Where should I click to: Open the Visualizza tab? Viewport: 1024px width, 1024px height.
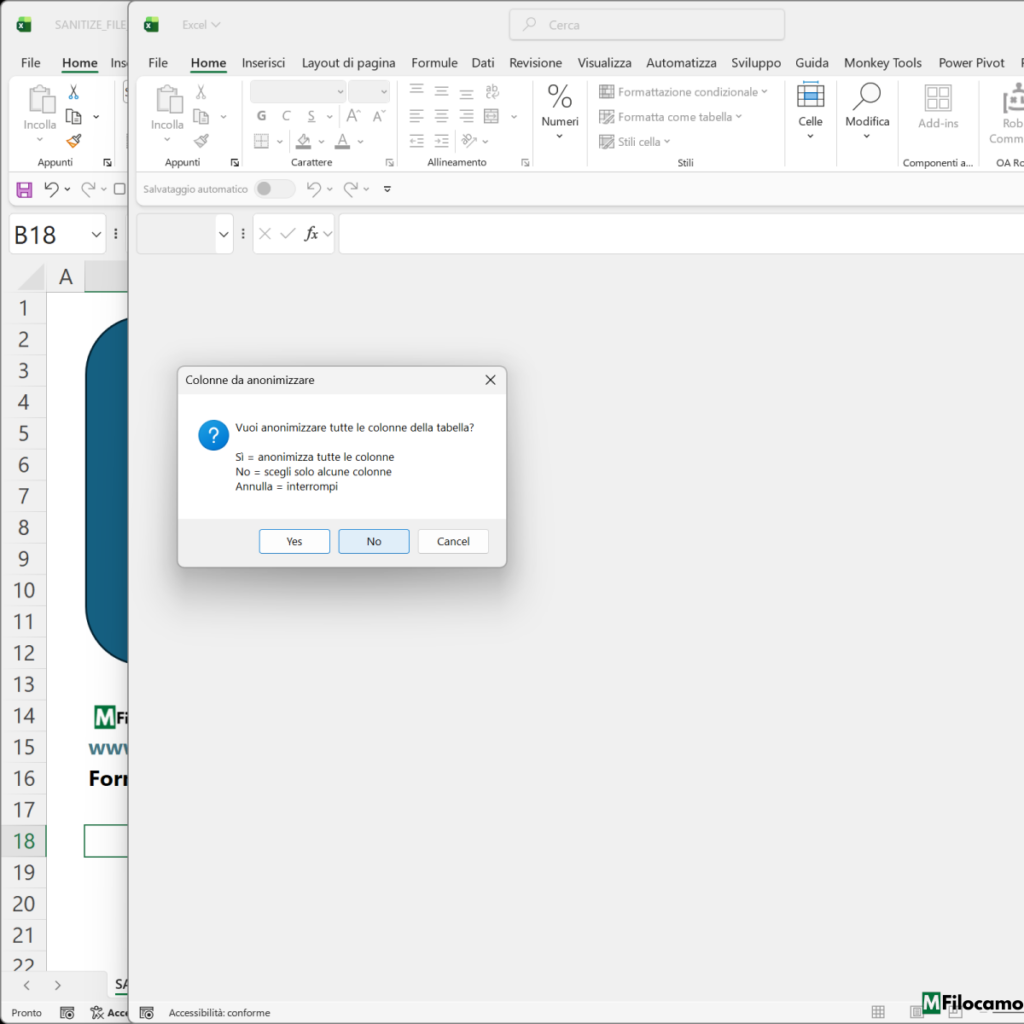tap(604, 63)
